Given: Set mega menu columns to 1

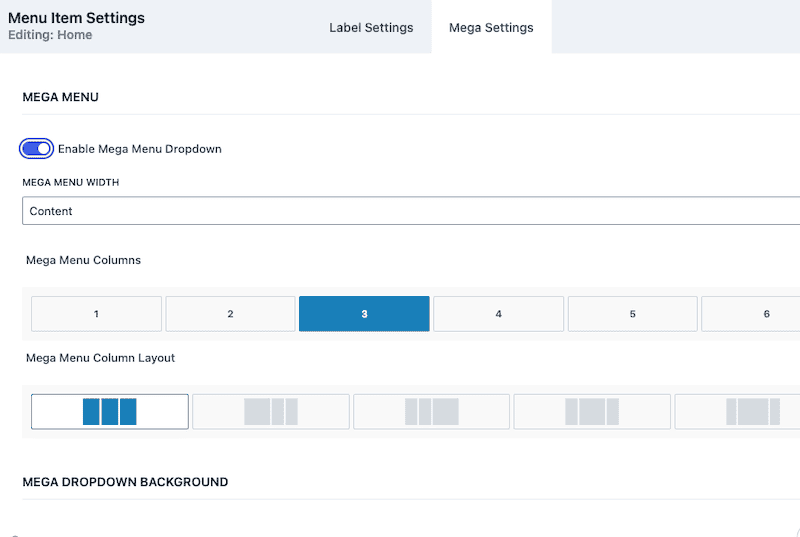Looking at the screenshot, I should (x=96, y=314).
